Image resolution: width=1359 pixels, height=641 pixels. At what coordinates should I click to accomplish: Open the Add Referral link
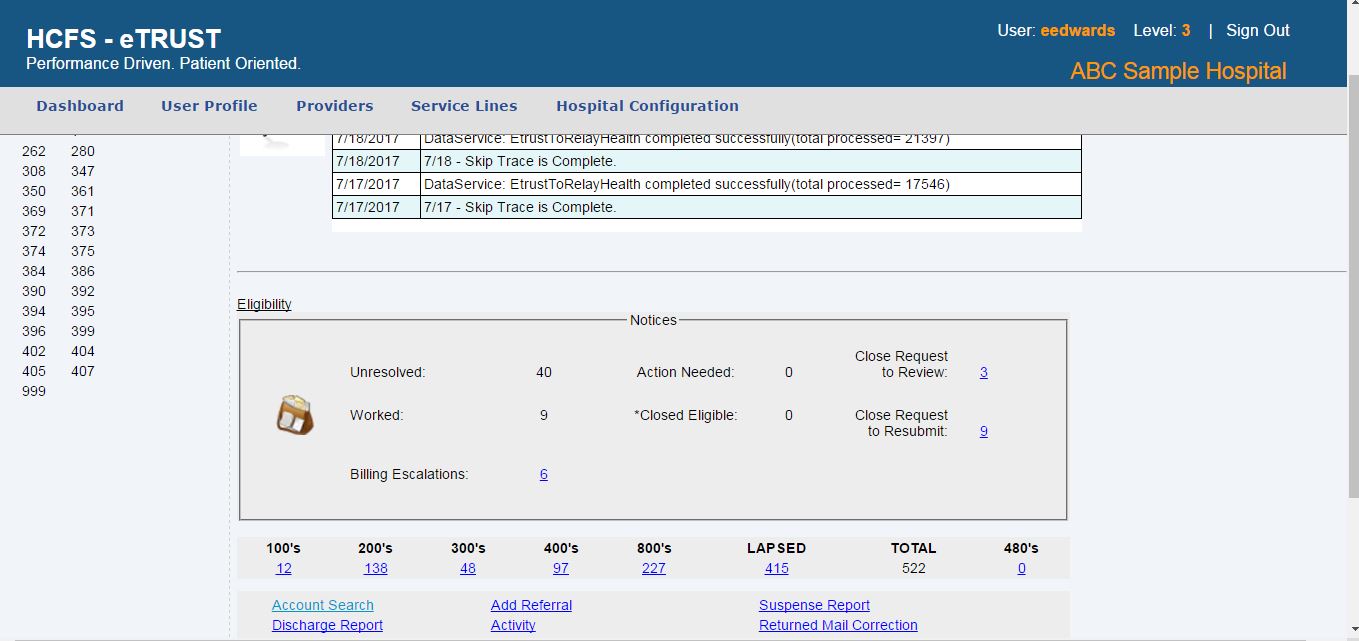[x=531, y=605]
